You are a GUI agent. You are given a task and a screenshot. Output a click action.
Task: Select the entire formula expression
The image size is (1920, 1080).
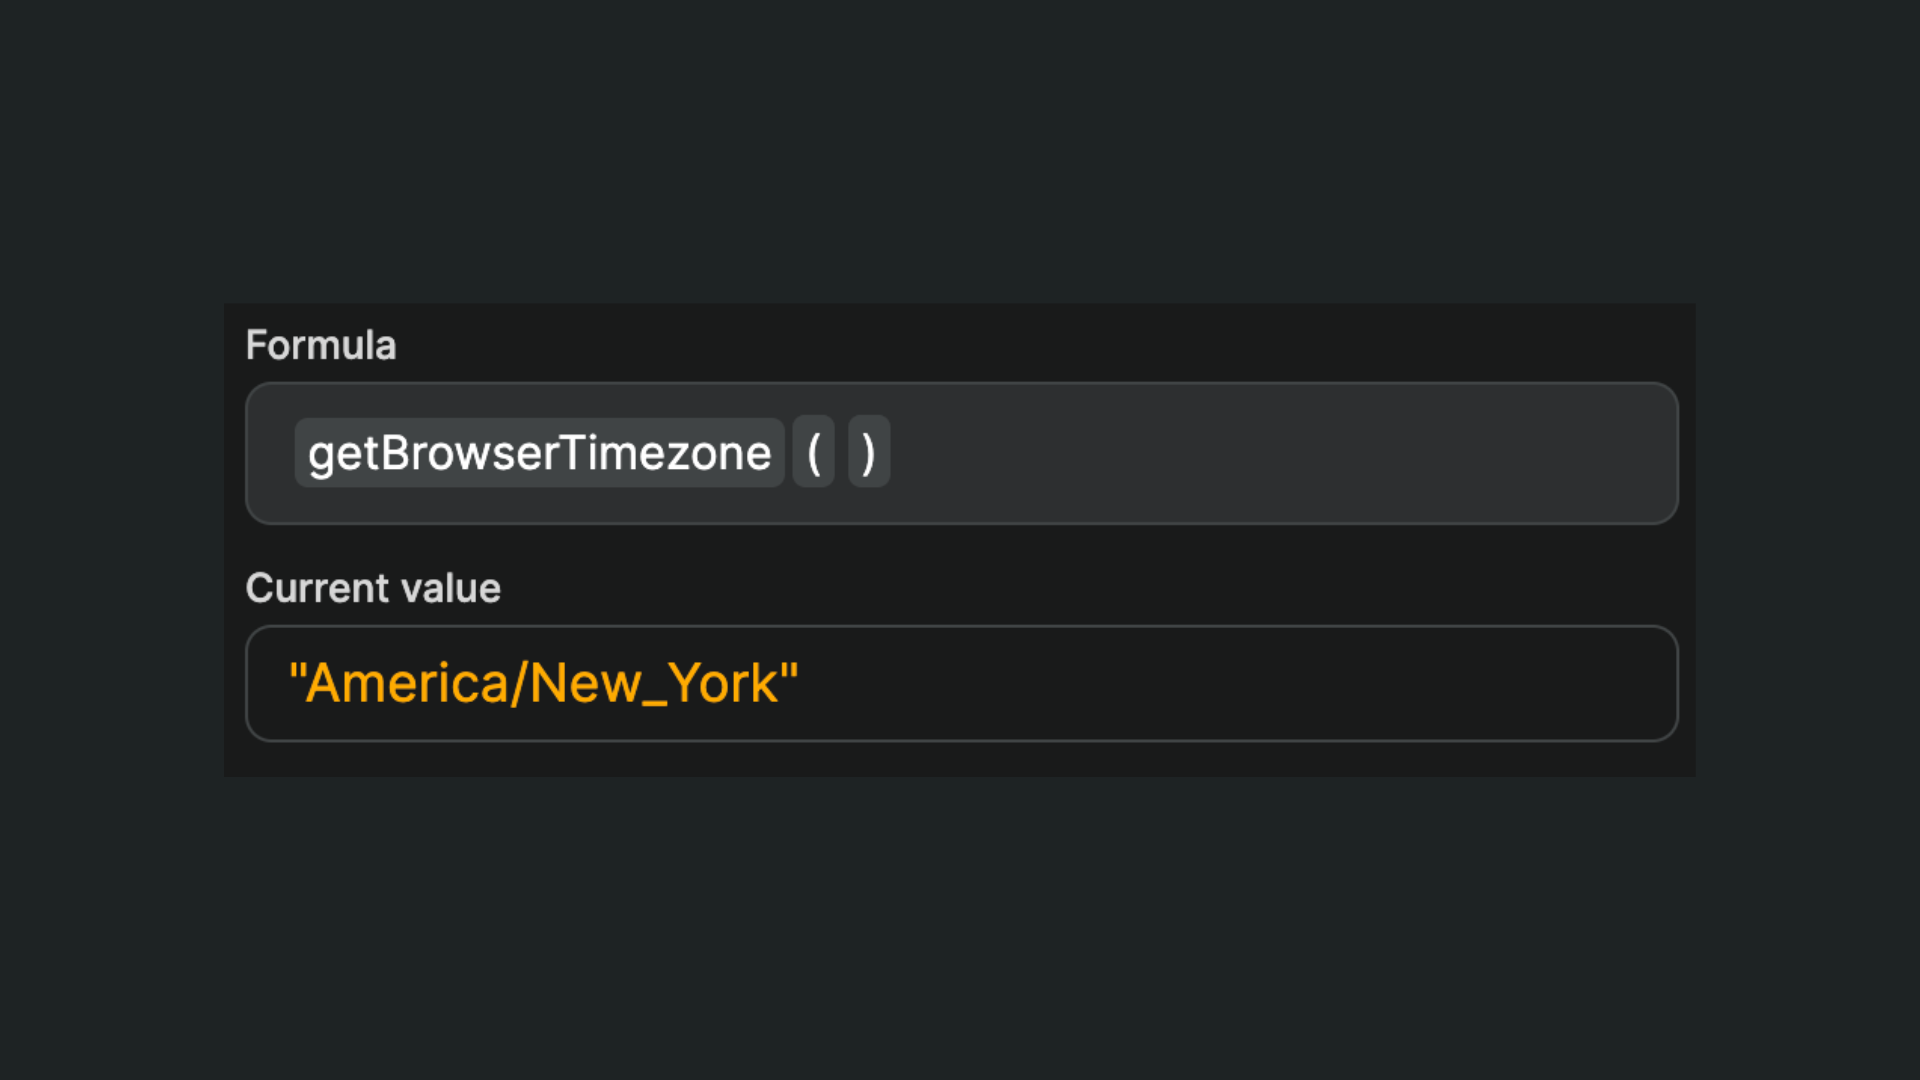pyautogui.click(x=590, y=452)
